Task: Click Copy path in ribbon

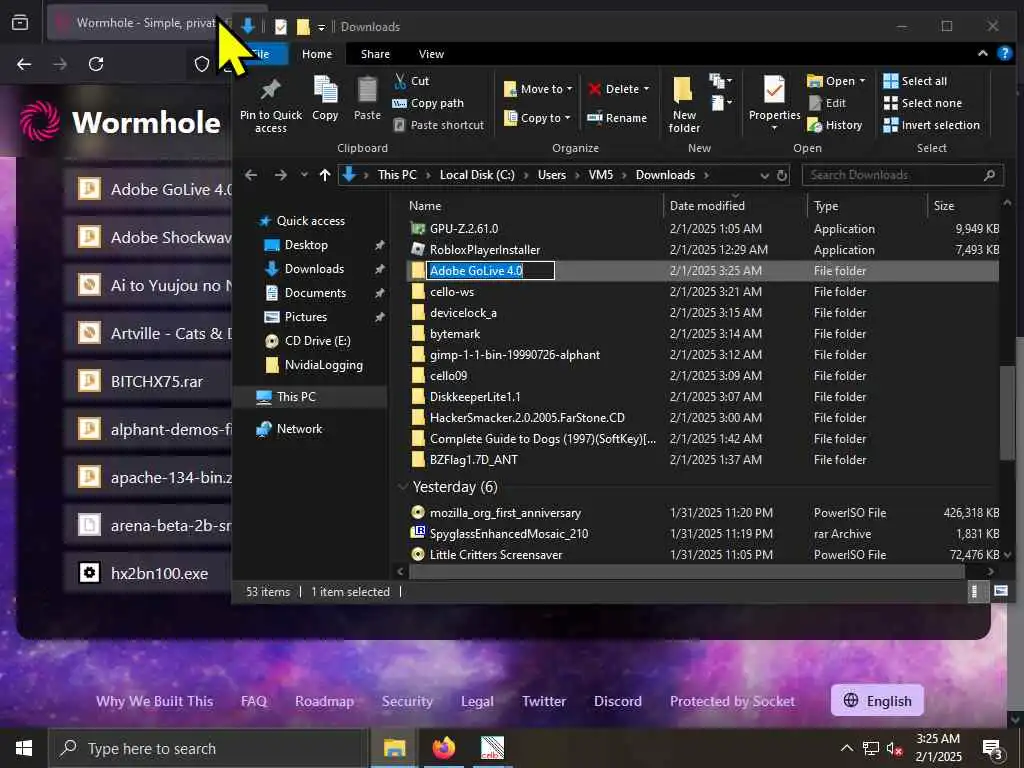Action: point(428,103)
